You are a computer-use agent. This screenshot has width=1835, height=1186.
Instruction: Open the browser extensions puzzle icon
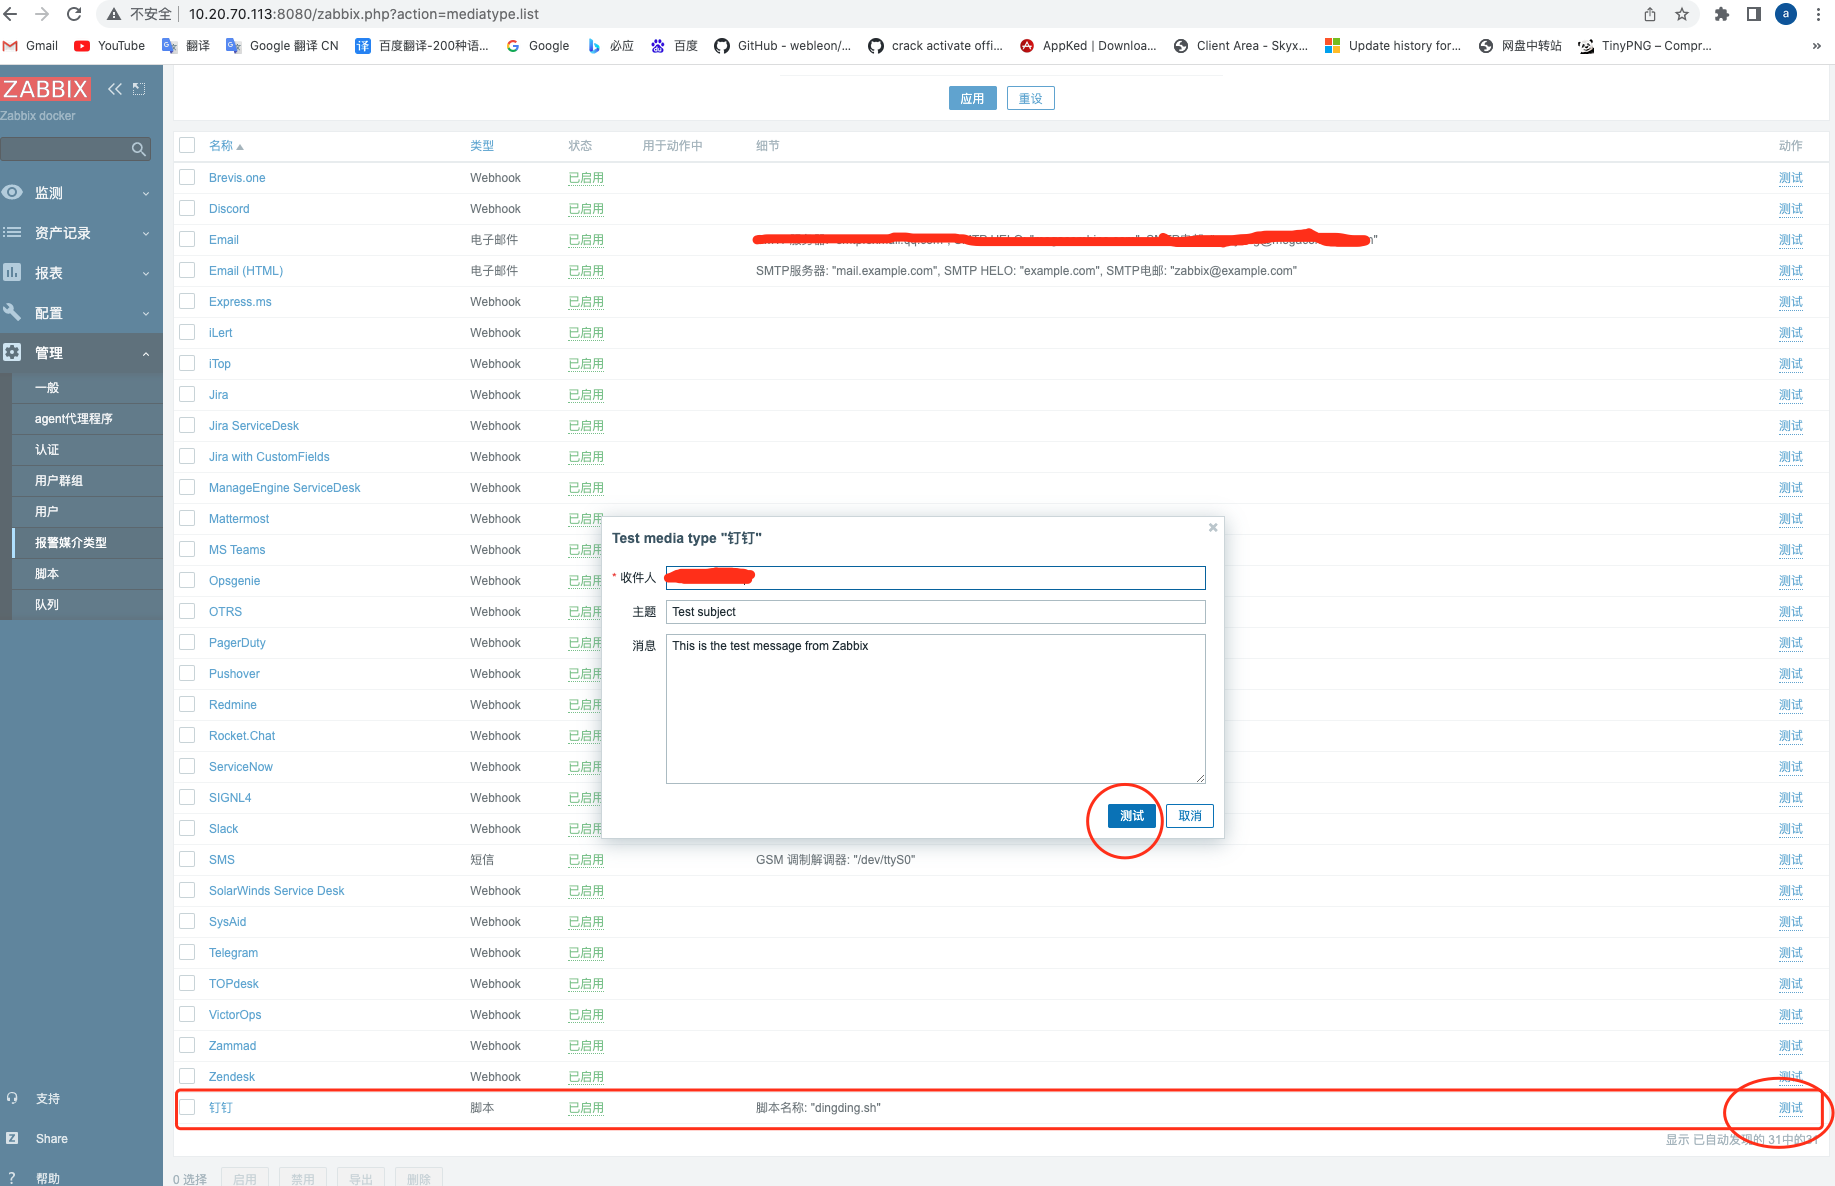point(1721,14)
